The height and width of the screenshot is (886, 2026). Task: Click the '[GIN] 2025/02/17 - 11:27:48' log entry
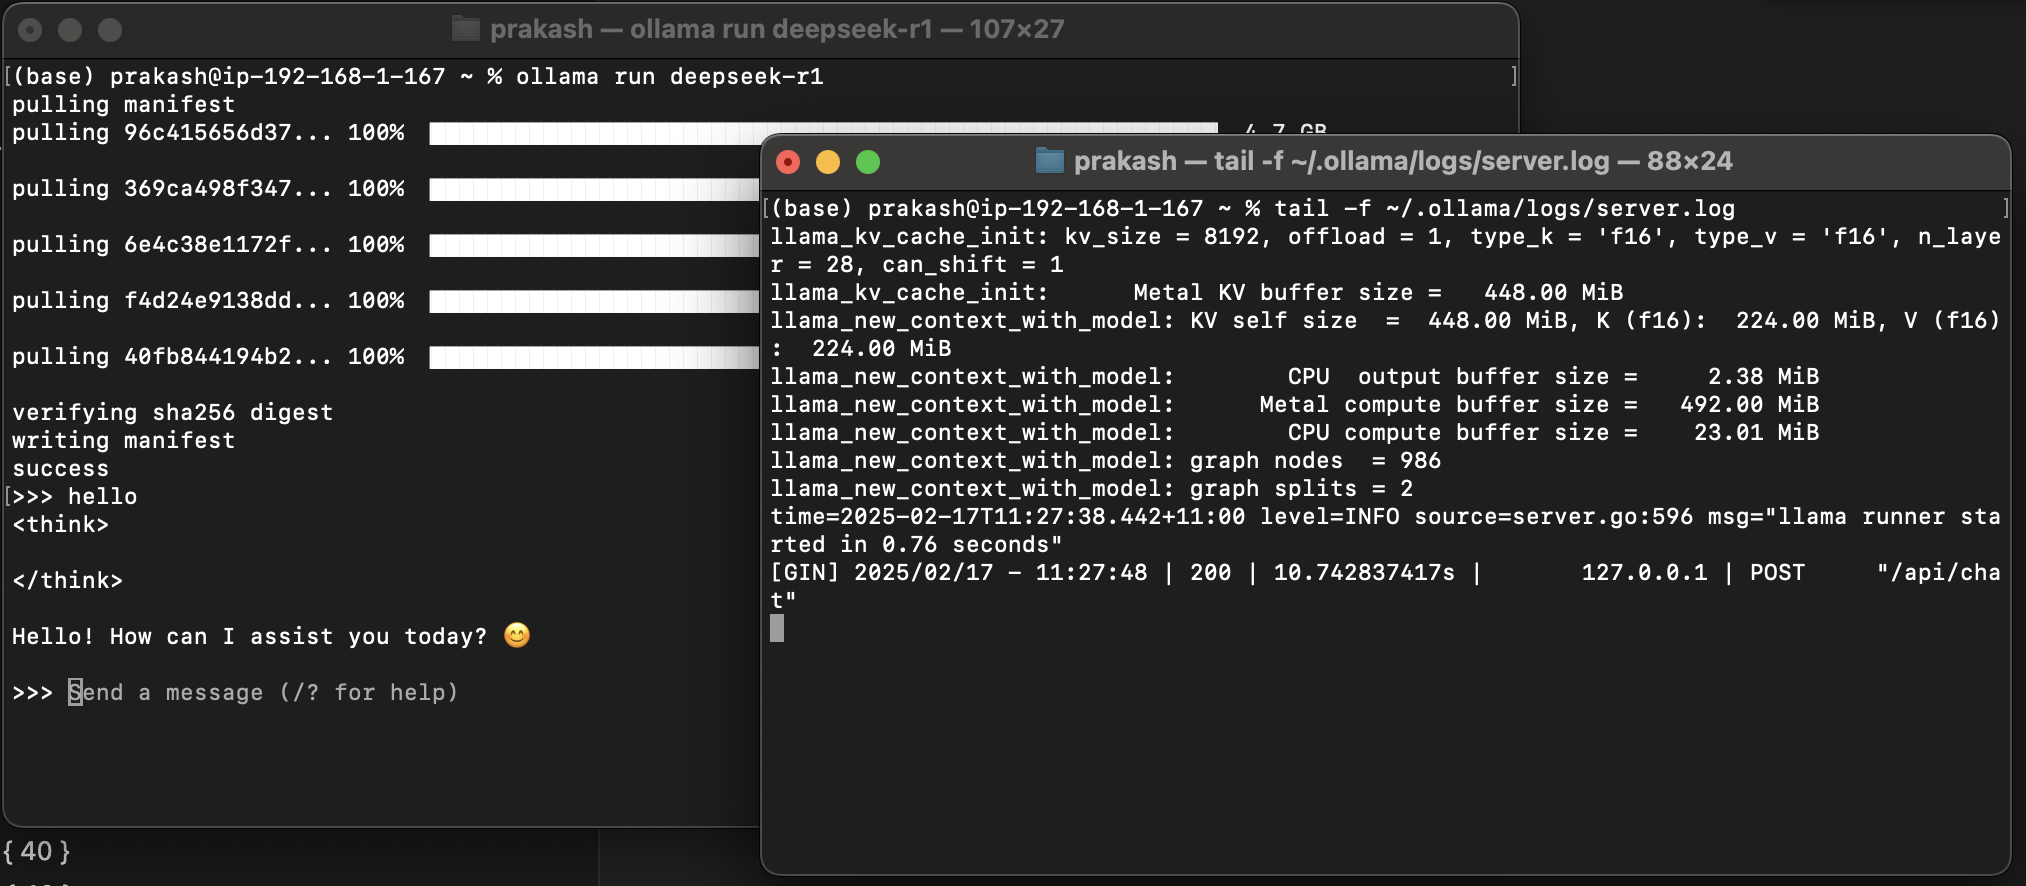pyautogui.click(x=1386, y=573)
